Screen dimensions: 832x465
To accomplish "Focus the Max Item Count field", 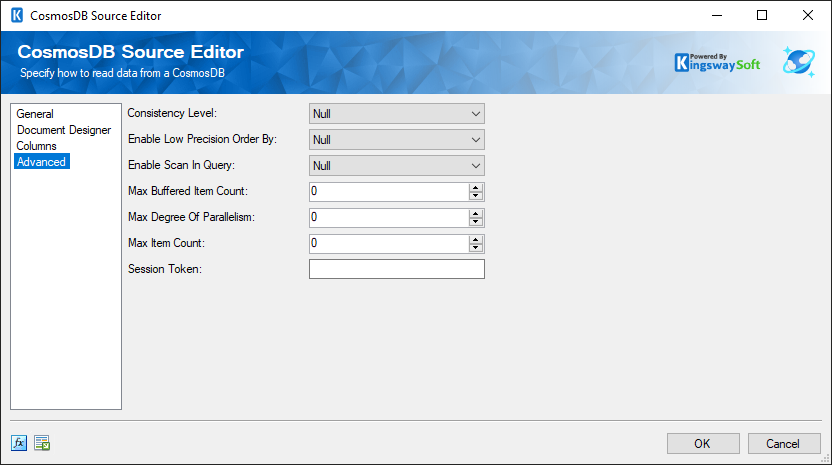I will tap(389, 244).
